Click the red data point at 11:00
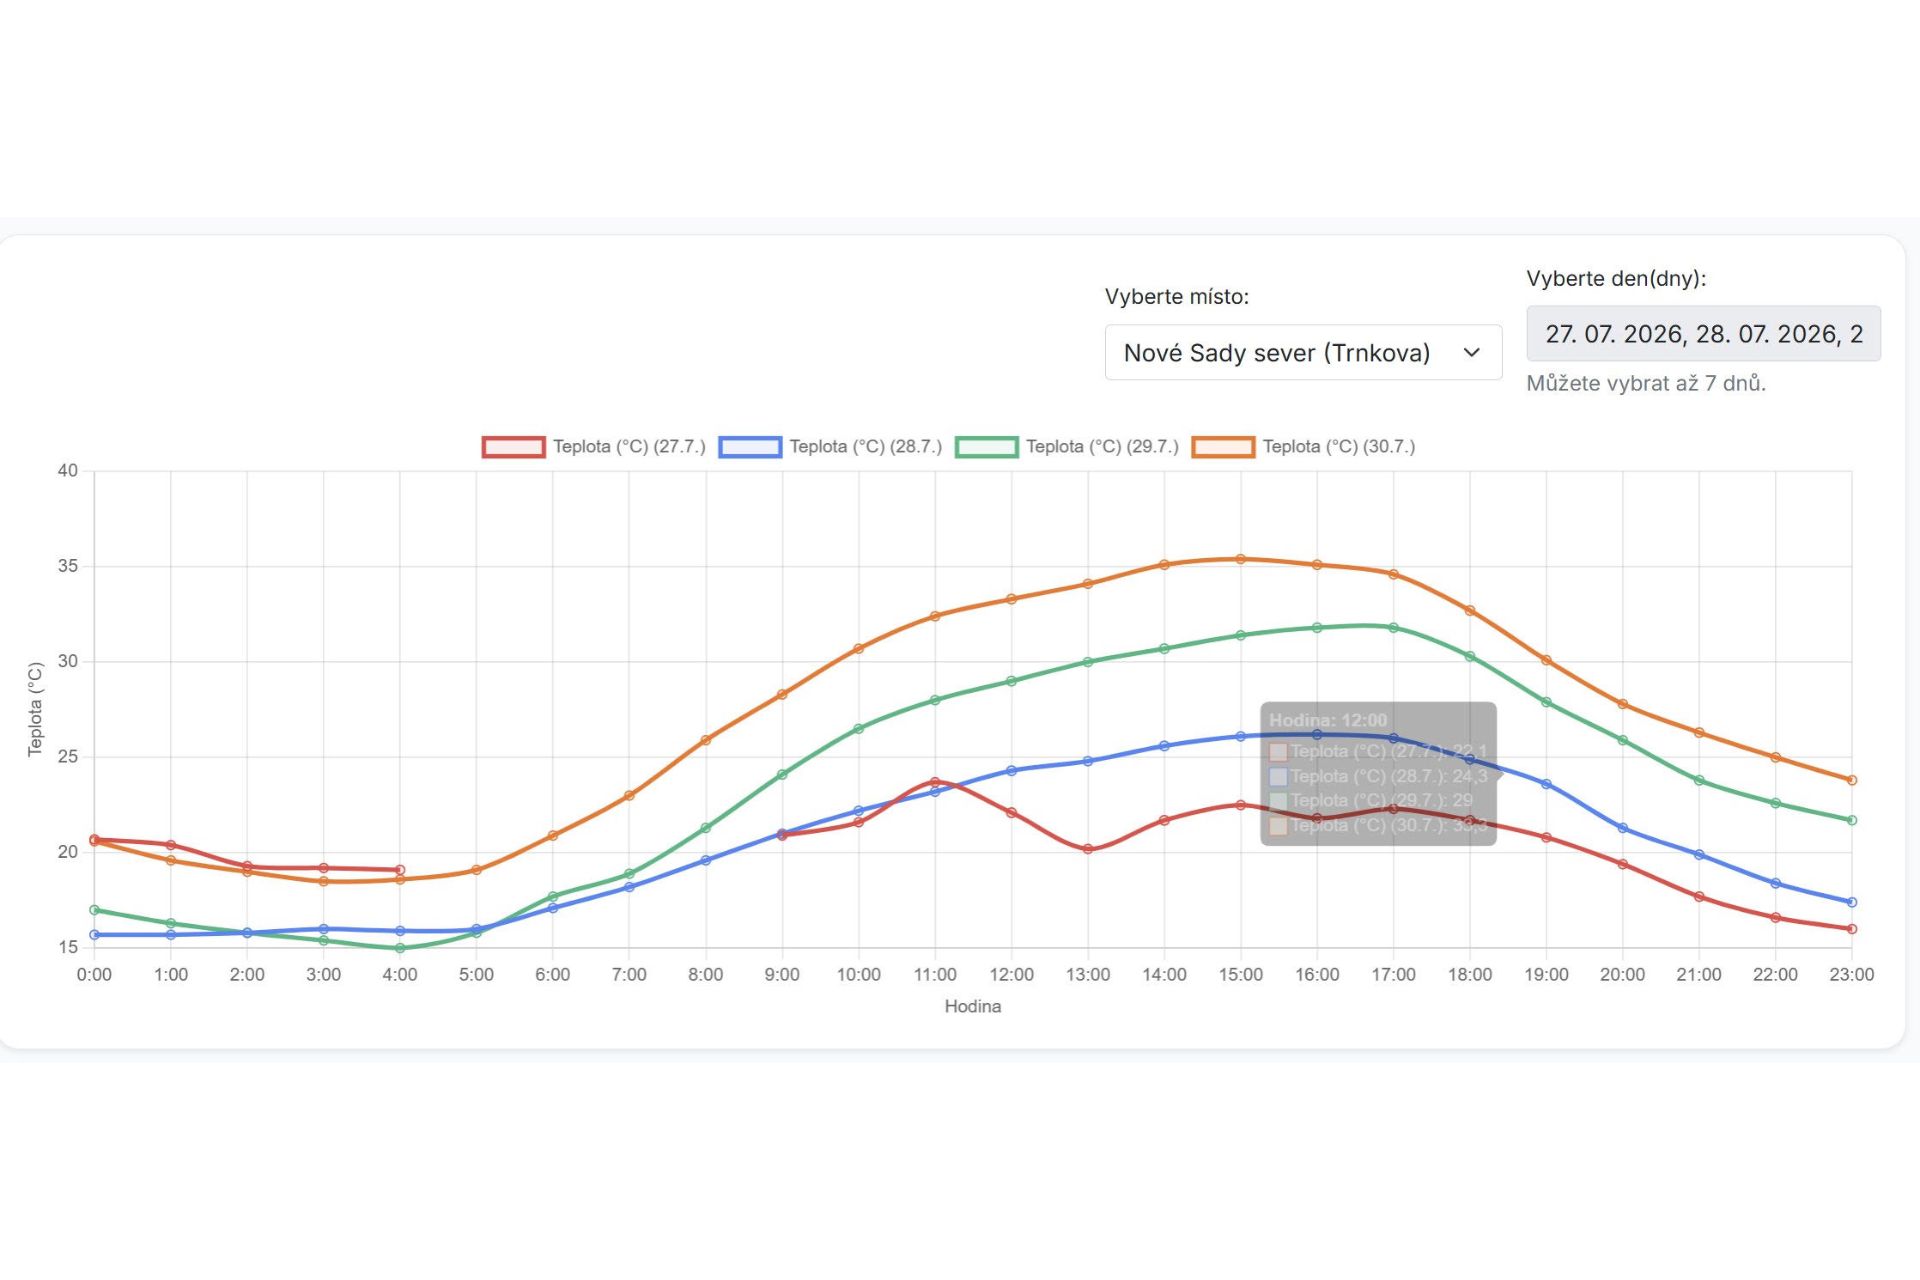This screenshot has height=1280, width=1920. tap(935, 782)
